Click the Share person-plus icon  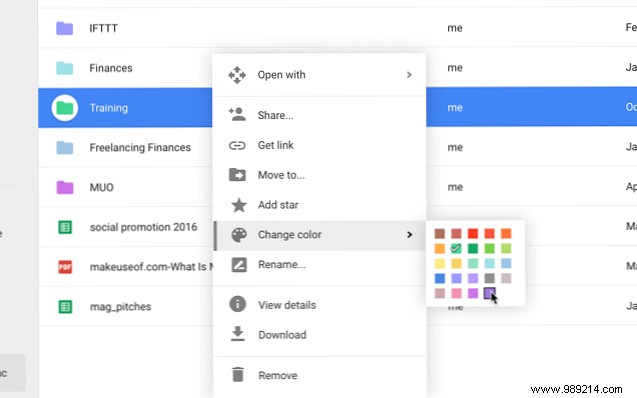point(237,115)
